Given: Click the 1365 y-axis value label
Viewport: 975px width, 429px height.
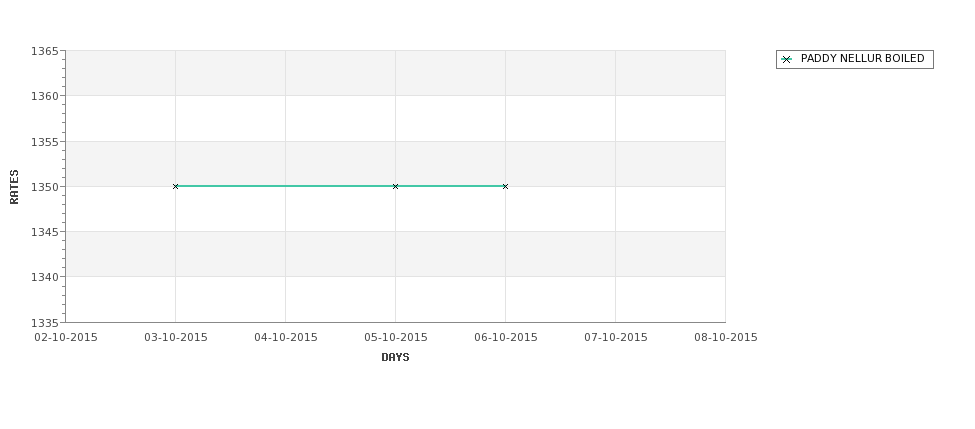Looking at the screenshot, I should pyautogui.click(x=44, y=51).
